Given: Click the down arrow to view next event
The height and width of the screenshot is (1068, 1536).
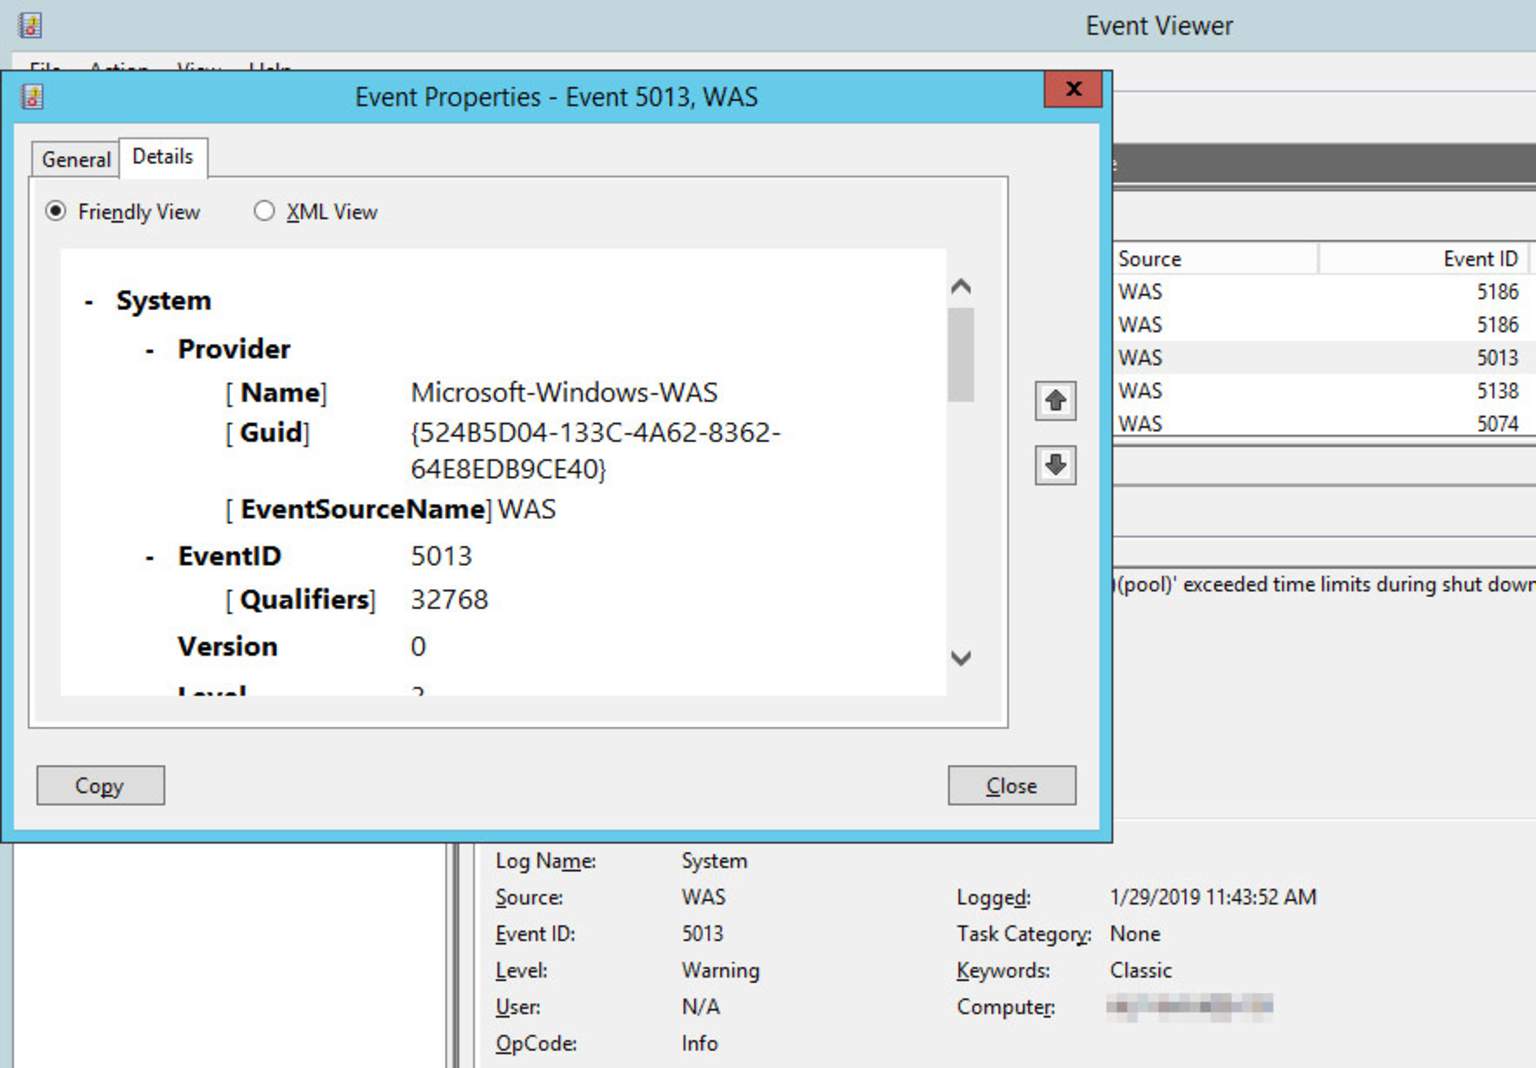Looking at the screenshot, I should (x=1054, y=465).
